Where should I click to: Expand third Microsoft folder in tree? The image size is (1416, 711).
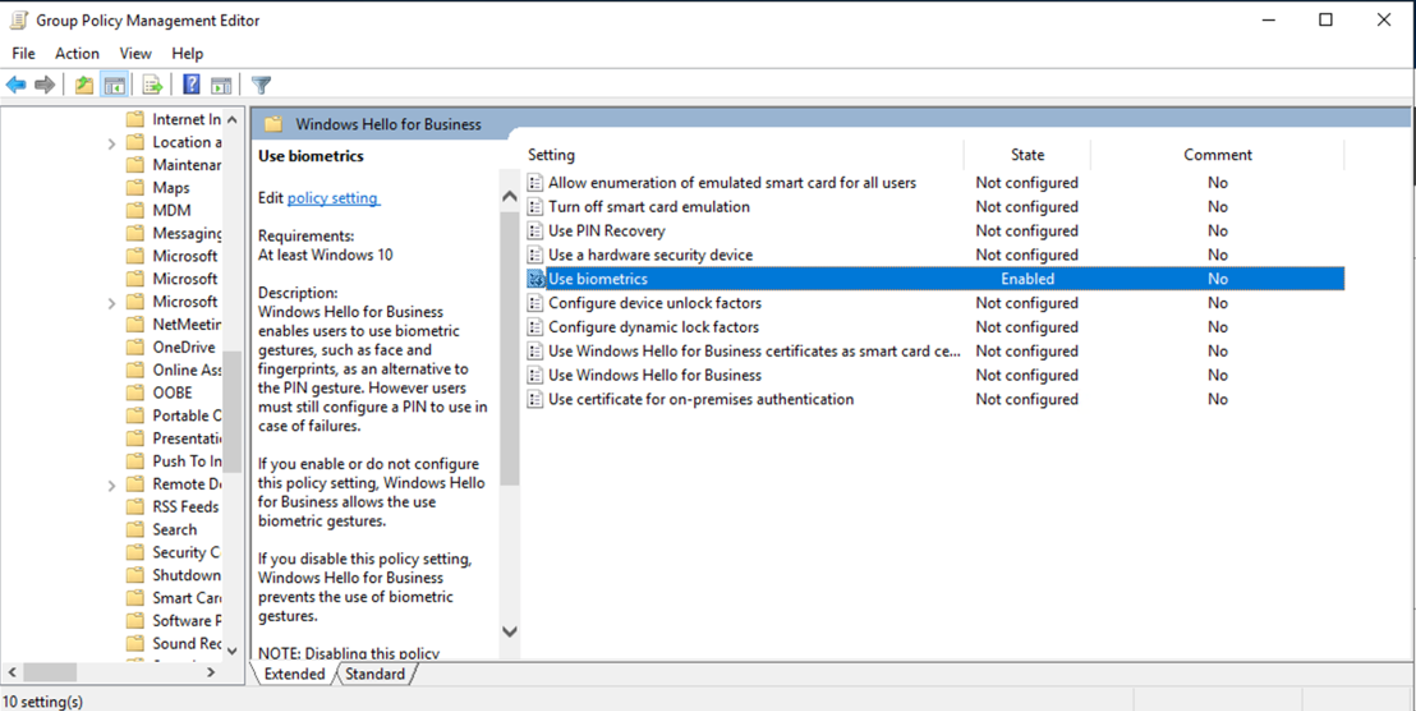point(112,302)
